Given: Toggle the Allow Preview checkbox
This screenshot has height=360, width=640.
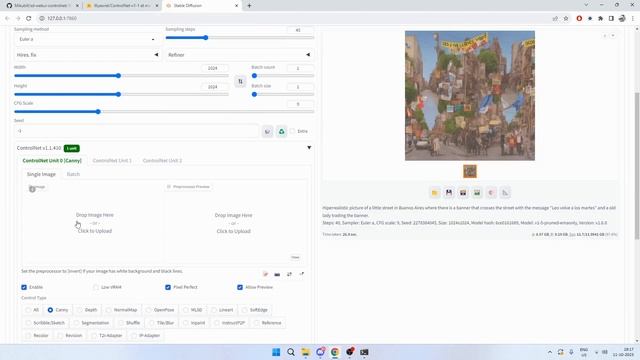Looking at the screenshot, I should click(x=240, y=287).
